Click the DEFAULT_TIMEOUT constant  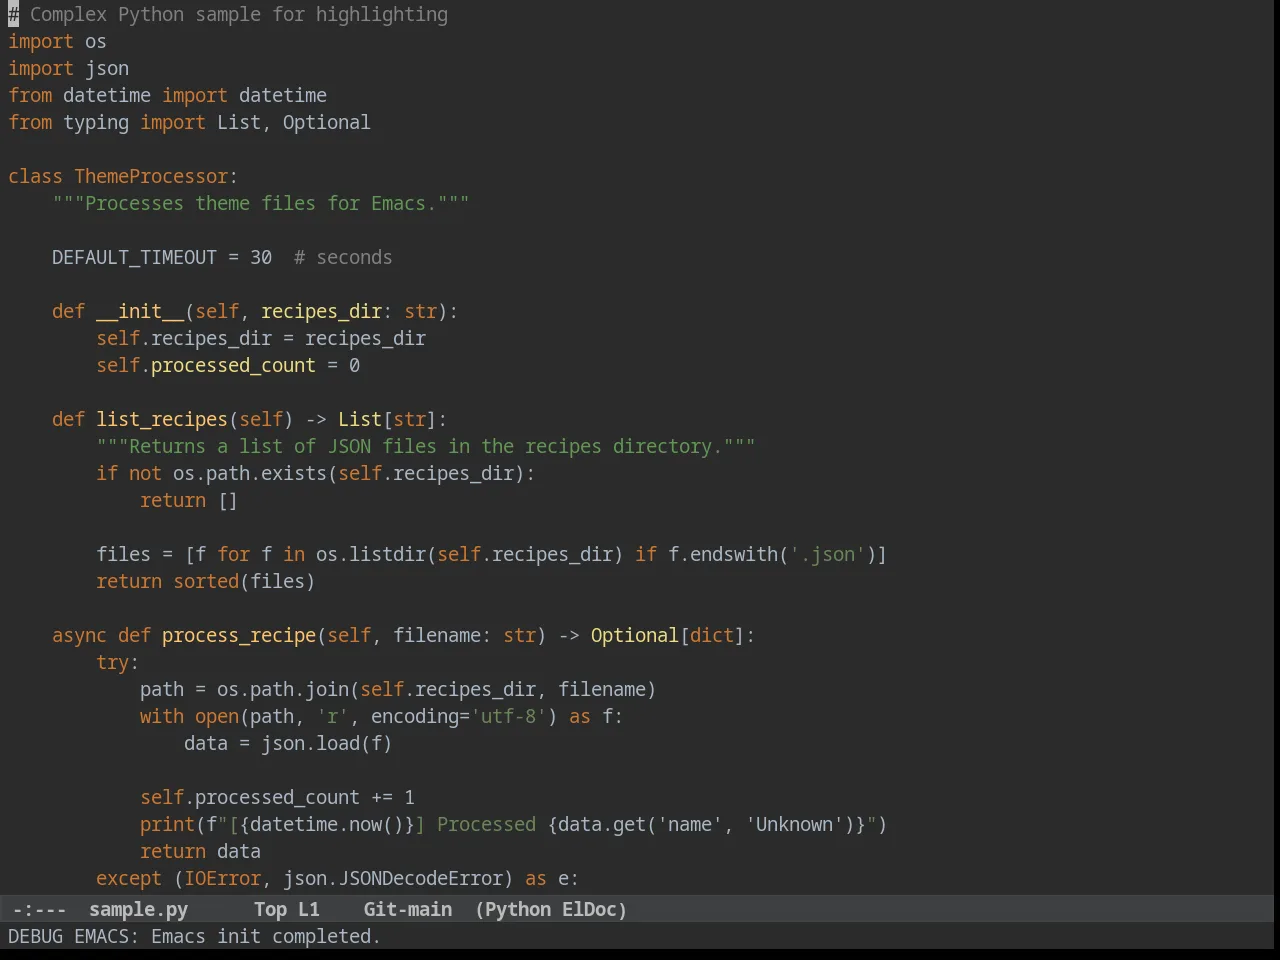(134, 257)
